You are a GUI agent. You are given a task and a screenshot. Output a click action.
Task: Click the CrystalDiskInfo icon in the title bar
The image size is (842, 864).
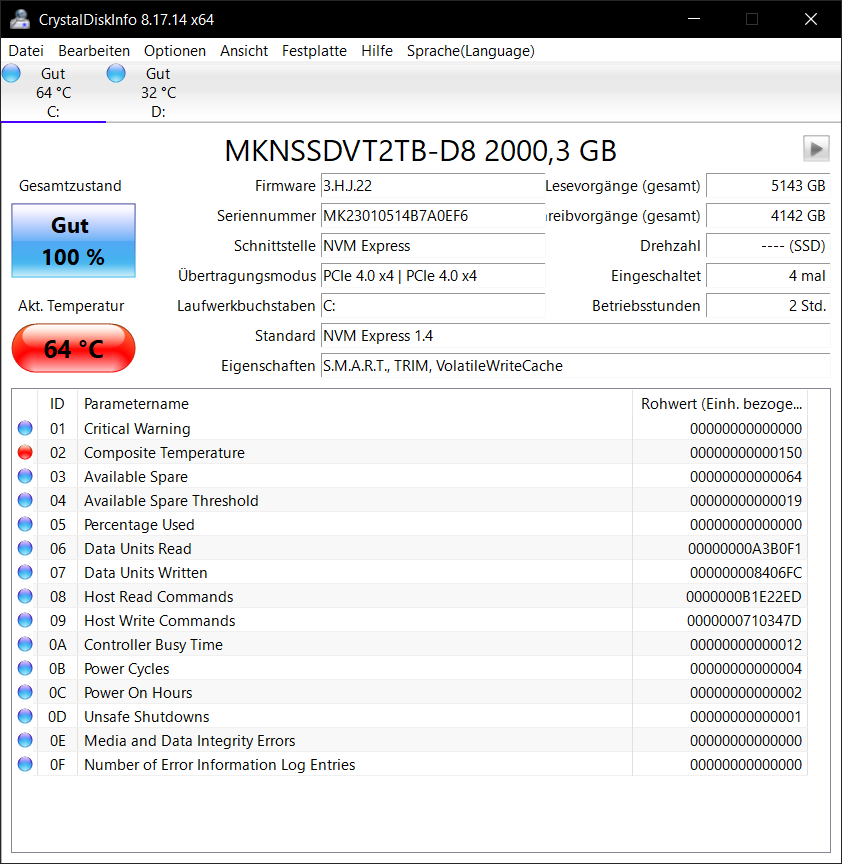point(20,19)
